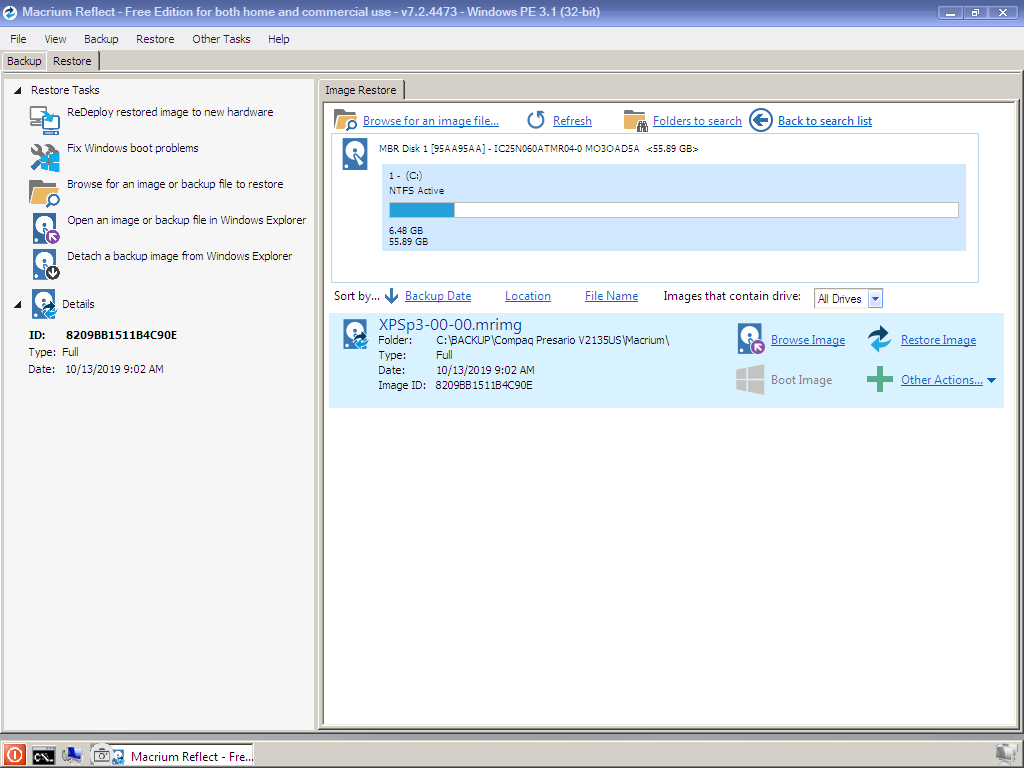1024x768 pixels.
Task: Sort images by Location
Action: [528, 296]
